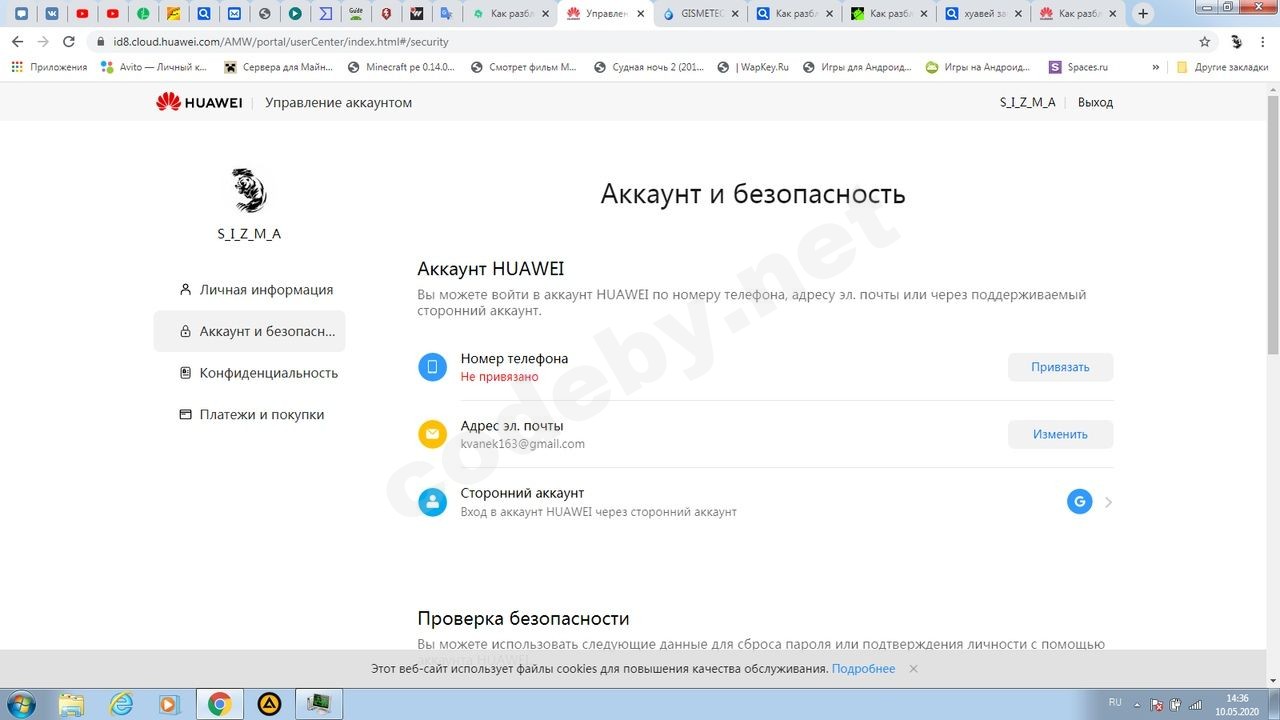Switch to the GISMETEO tab
The width and height of the screenshot is (1280, 720).
pyautogui.click(x=699, y=14)
